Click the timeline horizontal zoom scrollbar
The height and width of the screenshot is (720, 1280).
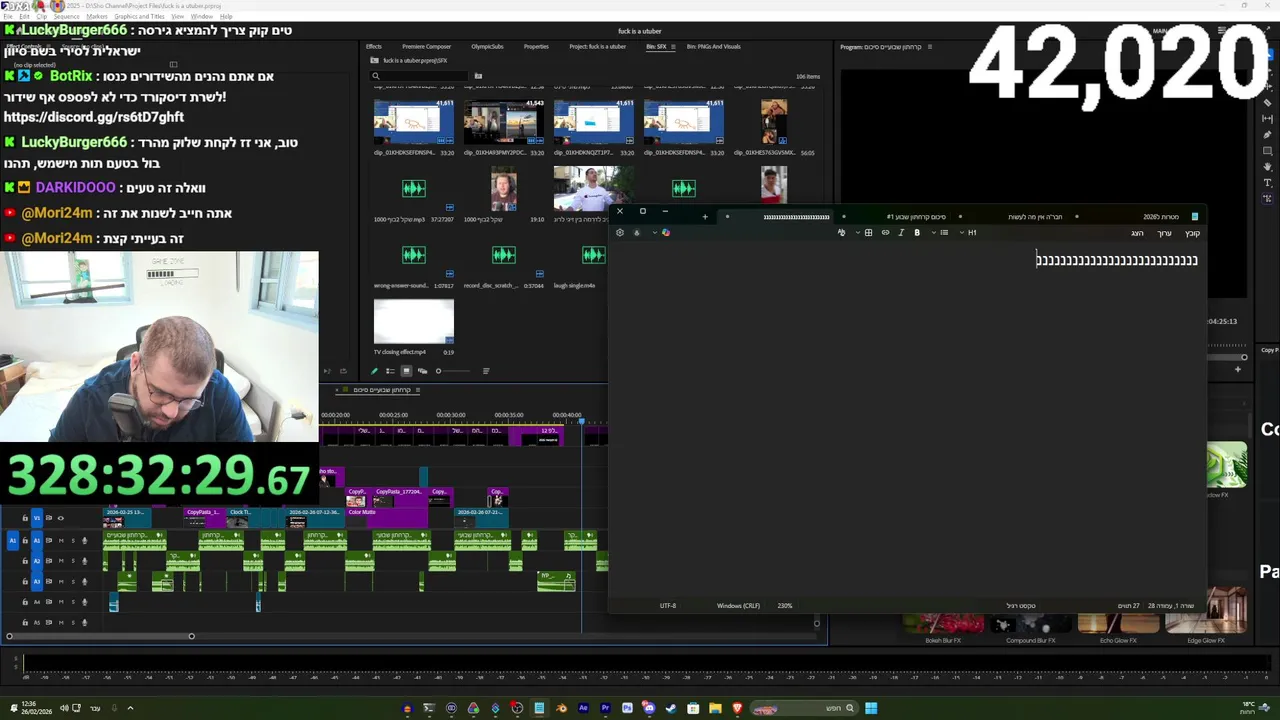point(100,636)
